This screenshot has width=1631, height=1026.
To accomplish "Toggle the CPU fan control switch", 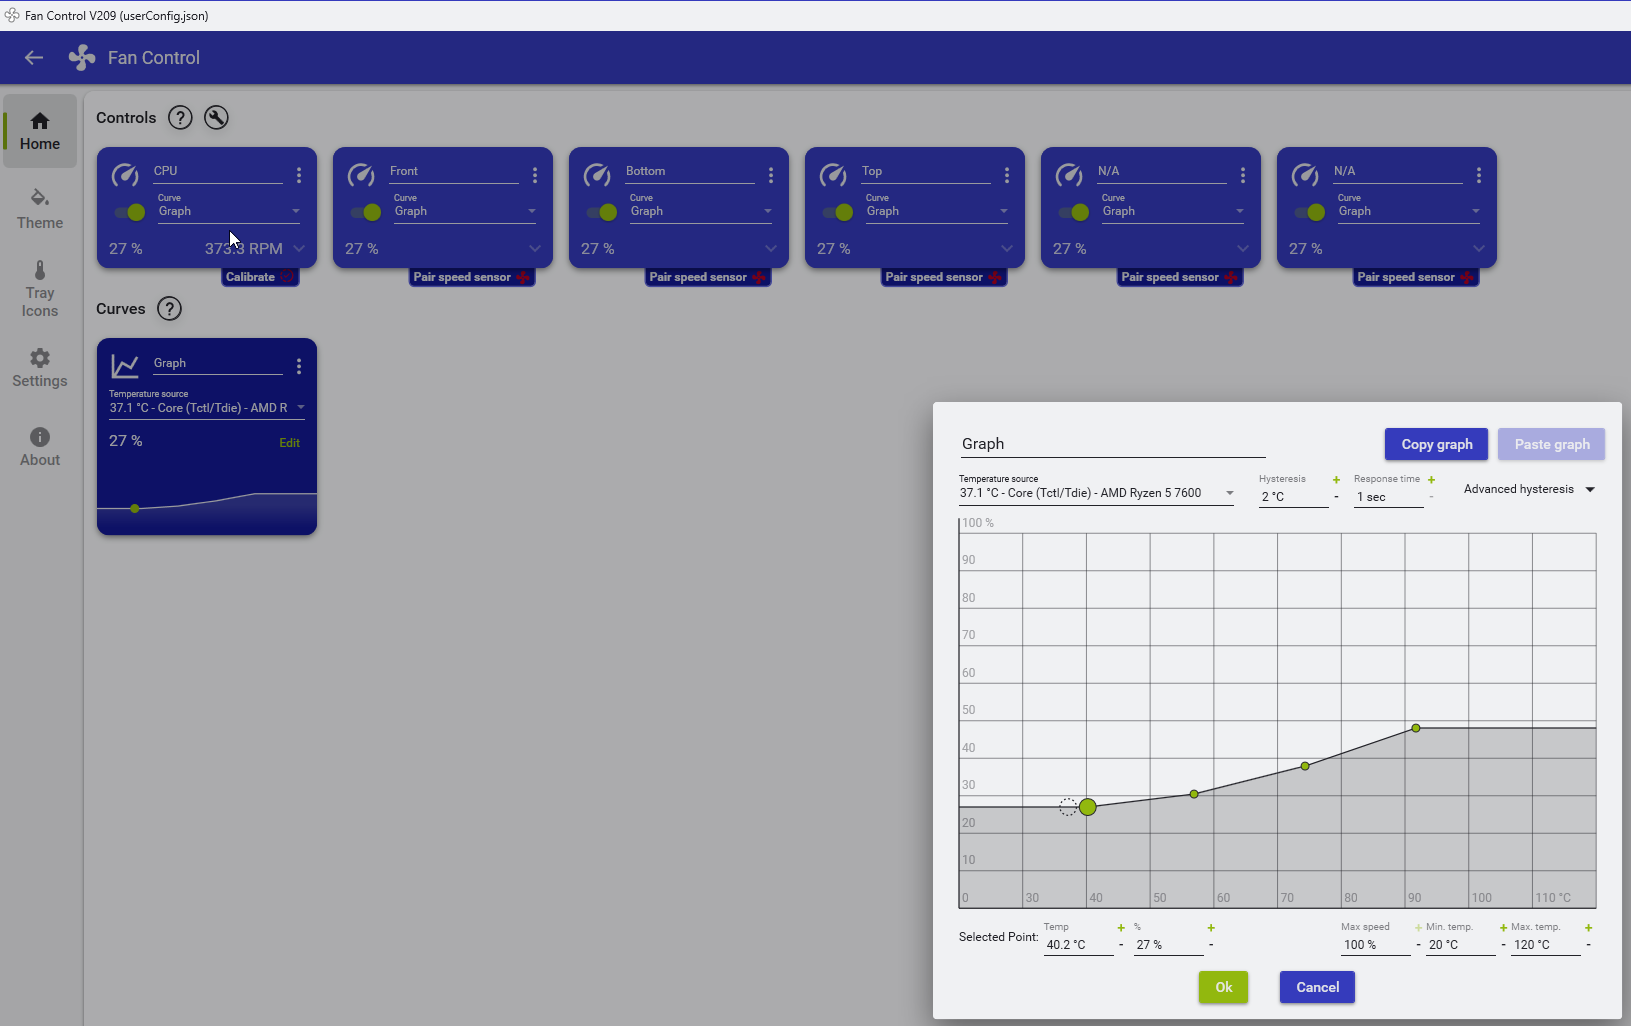I will tap(130, 212).
